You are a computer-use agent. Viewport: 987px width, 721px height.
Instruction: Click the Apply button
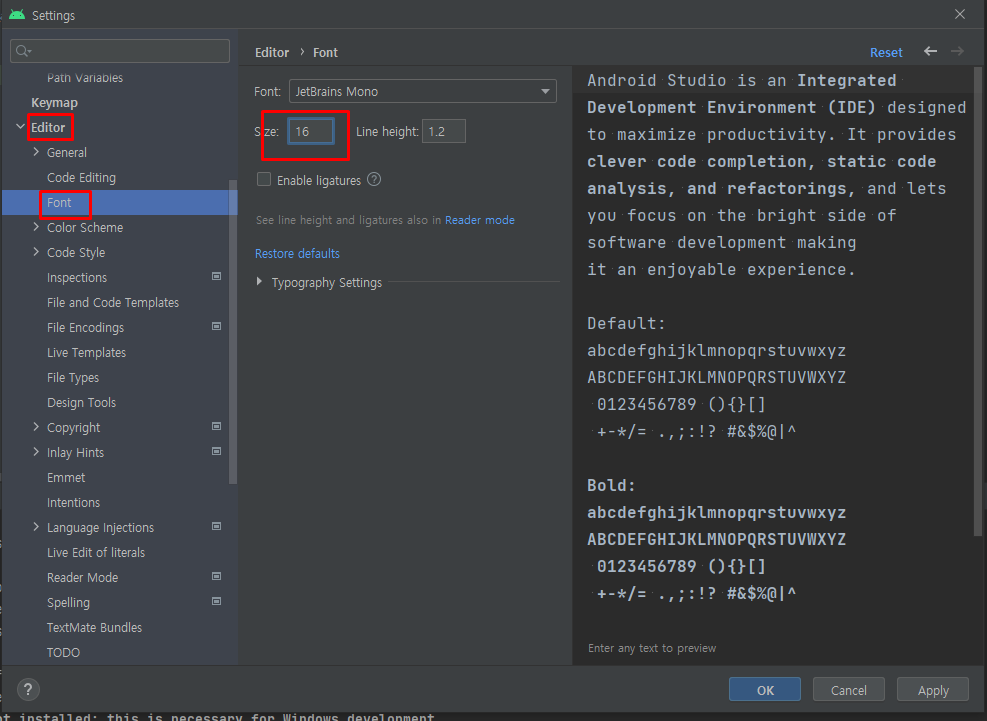(933, 690)
